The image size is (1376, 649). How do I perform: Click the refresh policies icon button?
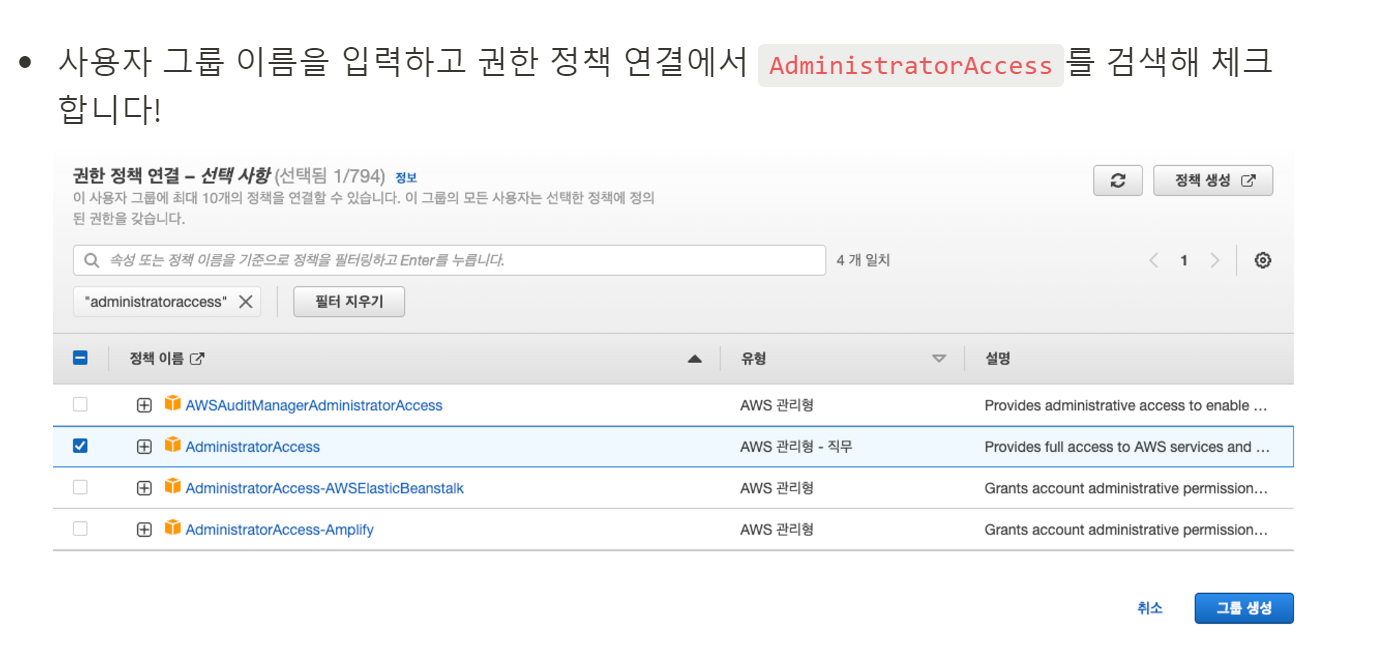(x=1118, y=180)
